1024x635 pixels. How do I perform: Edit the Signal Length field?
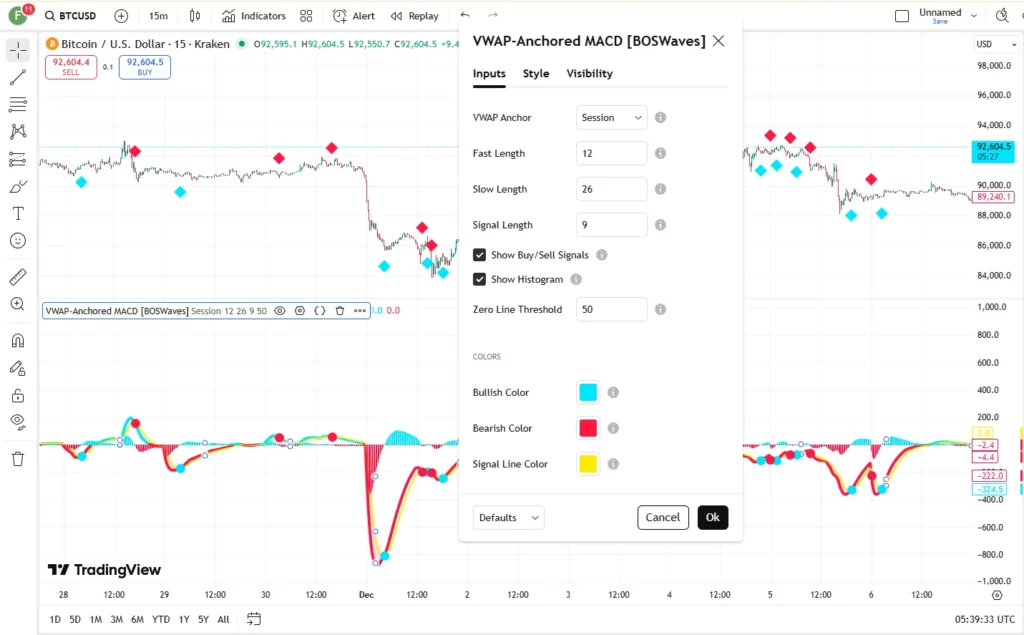coord(611,225)
